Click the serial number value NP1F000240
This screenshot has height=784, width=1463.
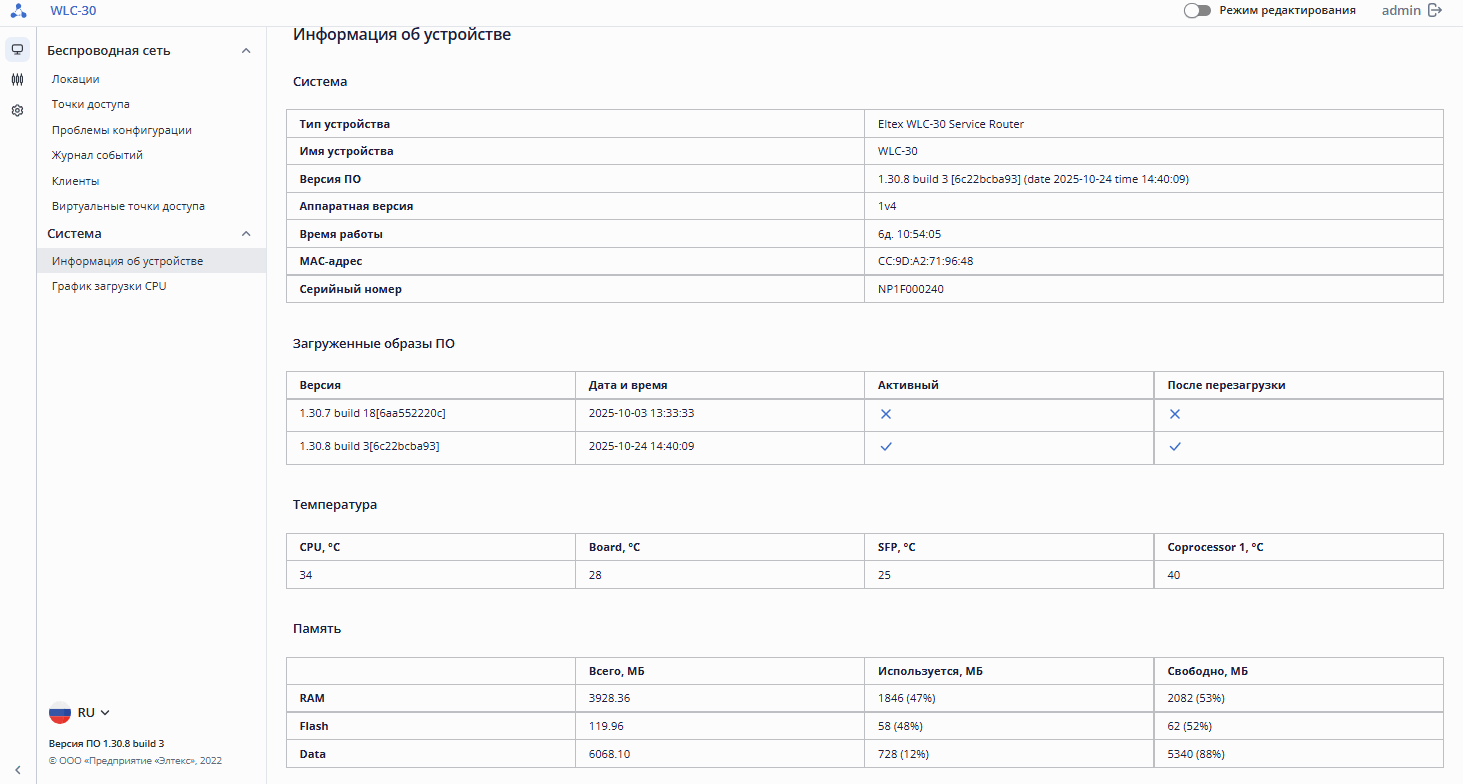(910, 289)
